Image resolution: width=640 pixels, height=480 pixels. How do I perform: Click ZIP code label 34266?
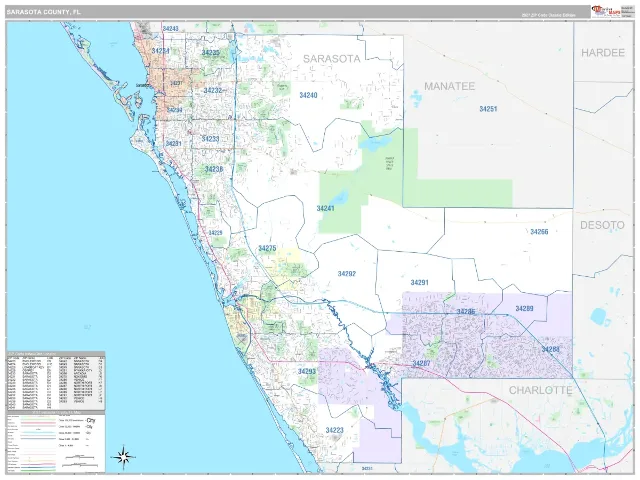(539, 232)
